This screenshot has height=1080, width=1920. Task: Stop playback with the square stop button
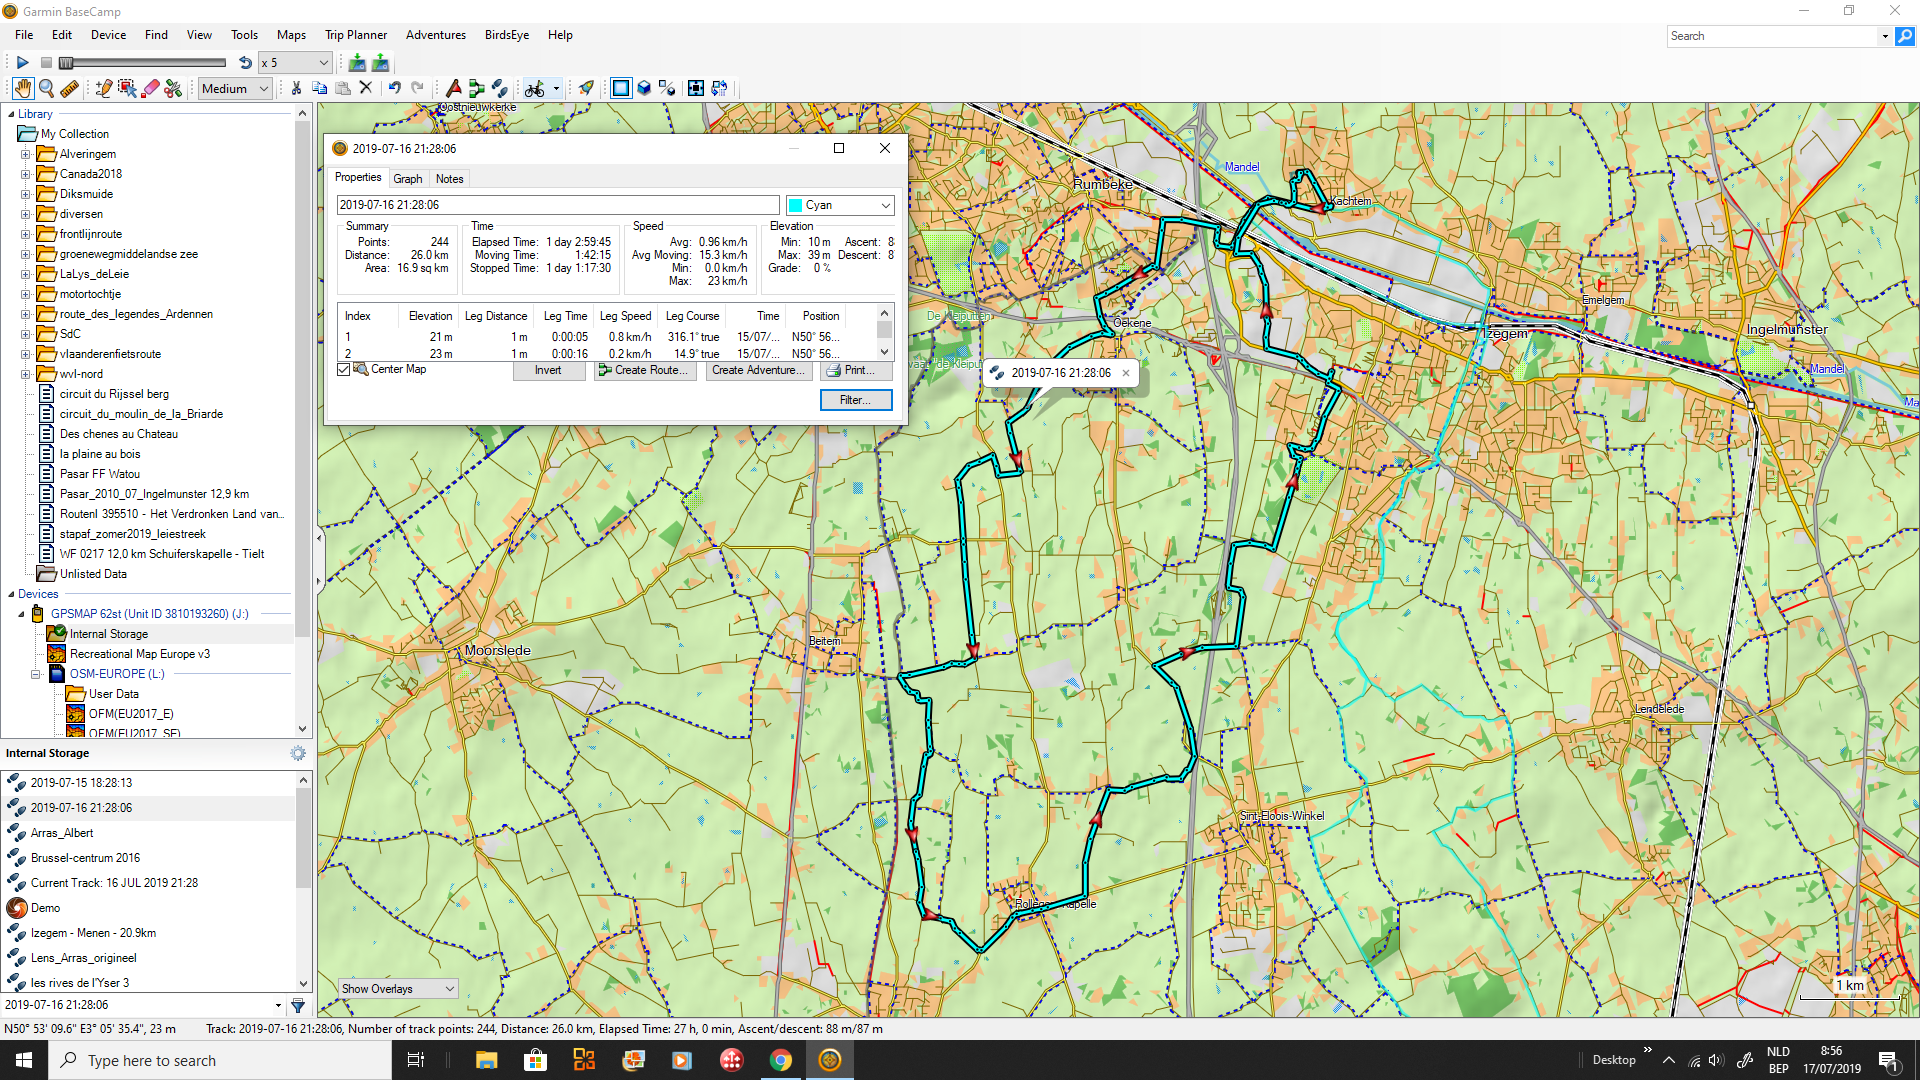[46, 62]
